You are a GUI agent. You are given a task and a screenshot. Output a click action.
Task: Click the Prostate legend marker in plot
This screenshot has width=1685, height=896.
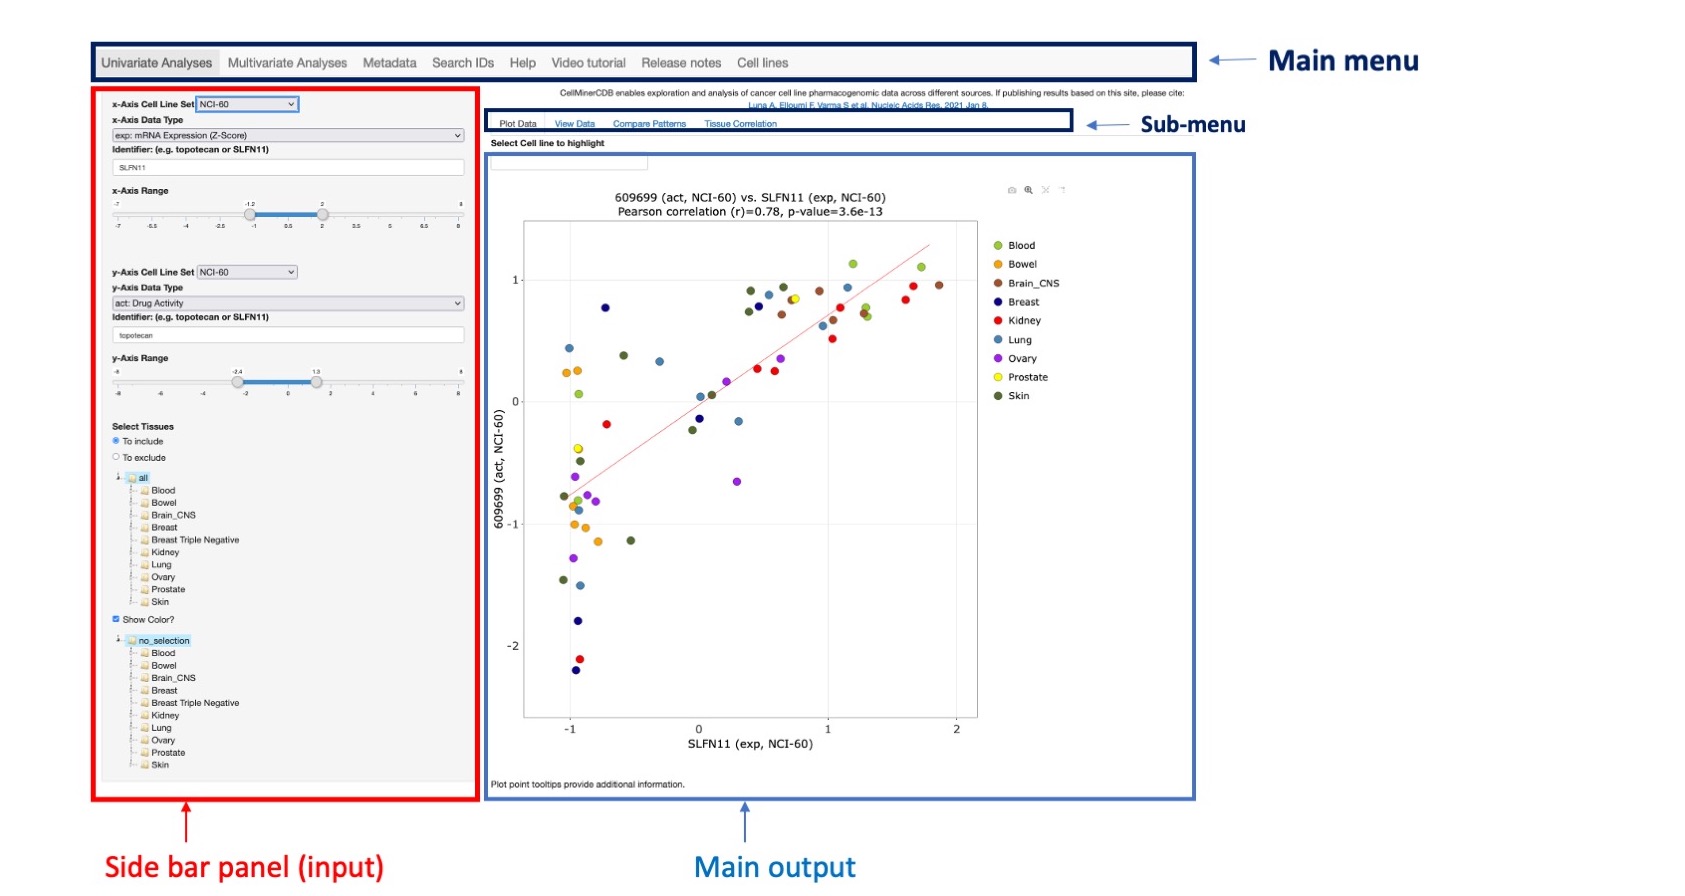(x=998, y=378)
